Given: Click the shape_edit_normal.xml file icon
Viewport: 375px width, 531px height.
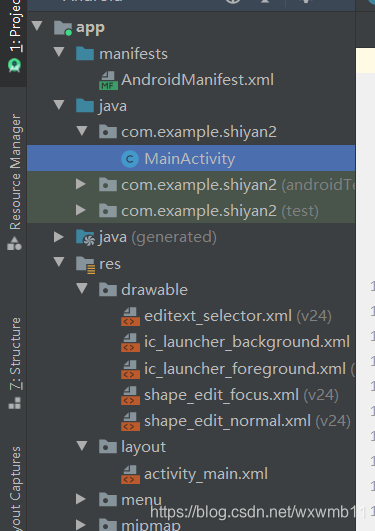Looking at the screenshot, I should coord(130,421).
